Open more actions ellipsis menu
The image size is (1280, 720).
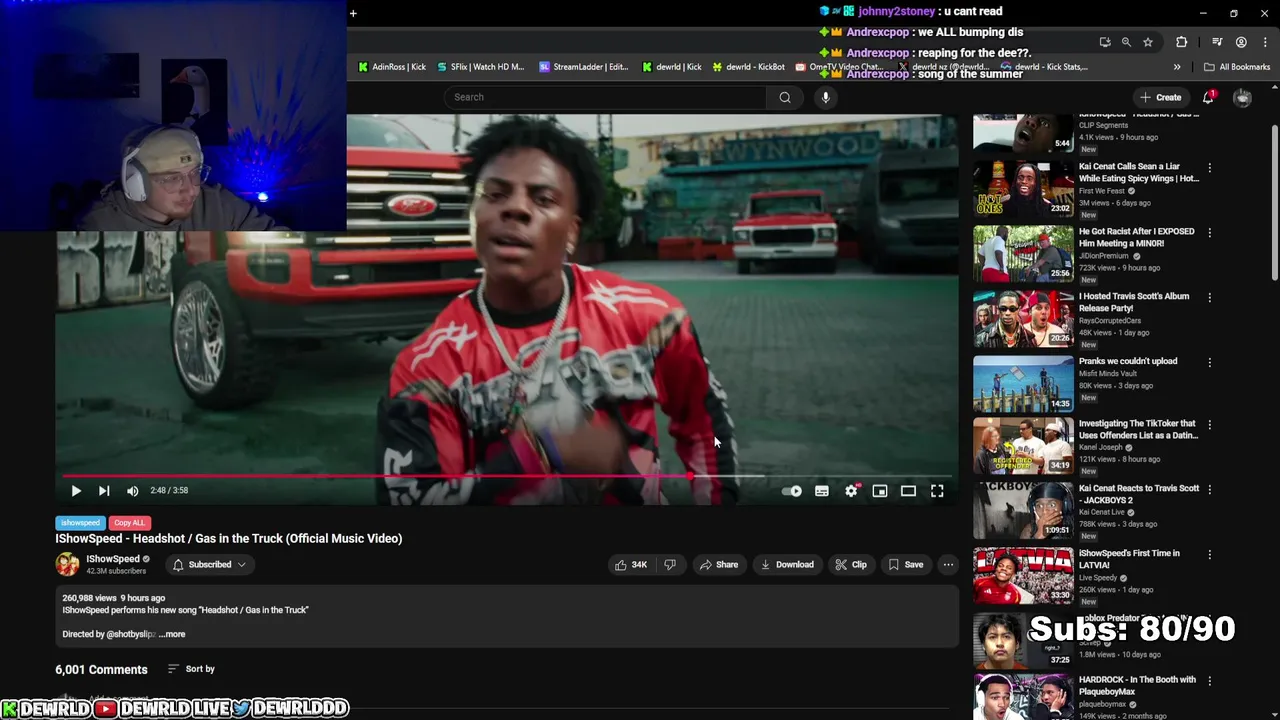(948, 565)
